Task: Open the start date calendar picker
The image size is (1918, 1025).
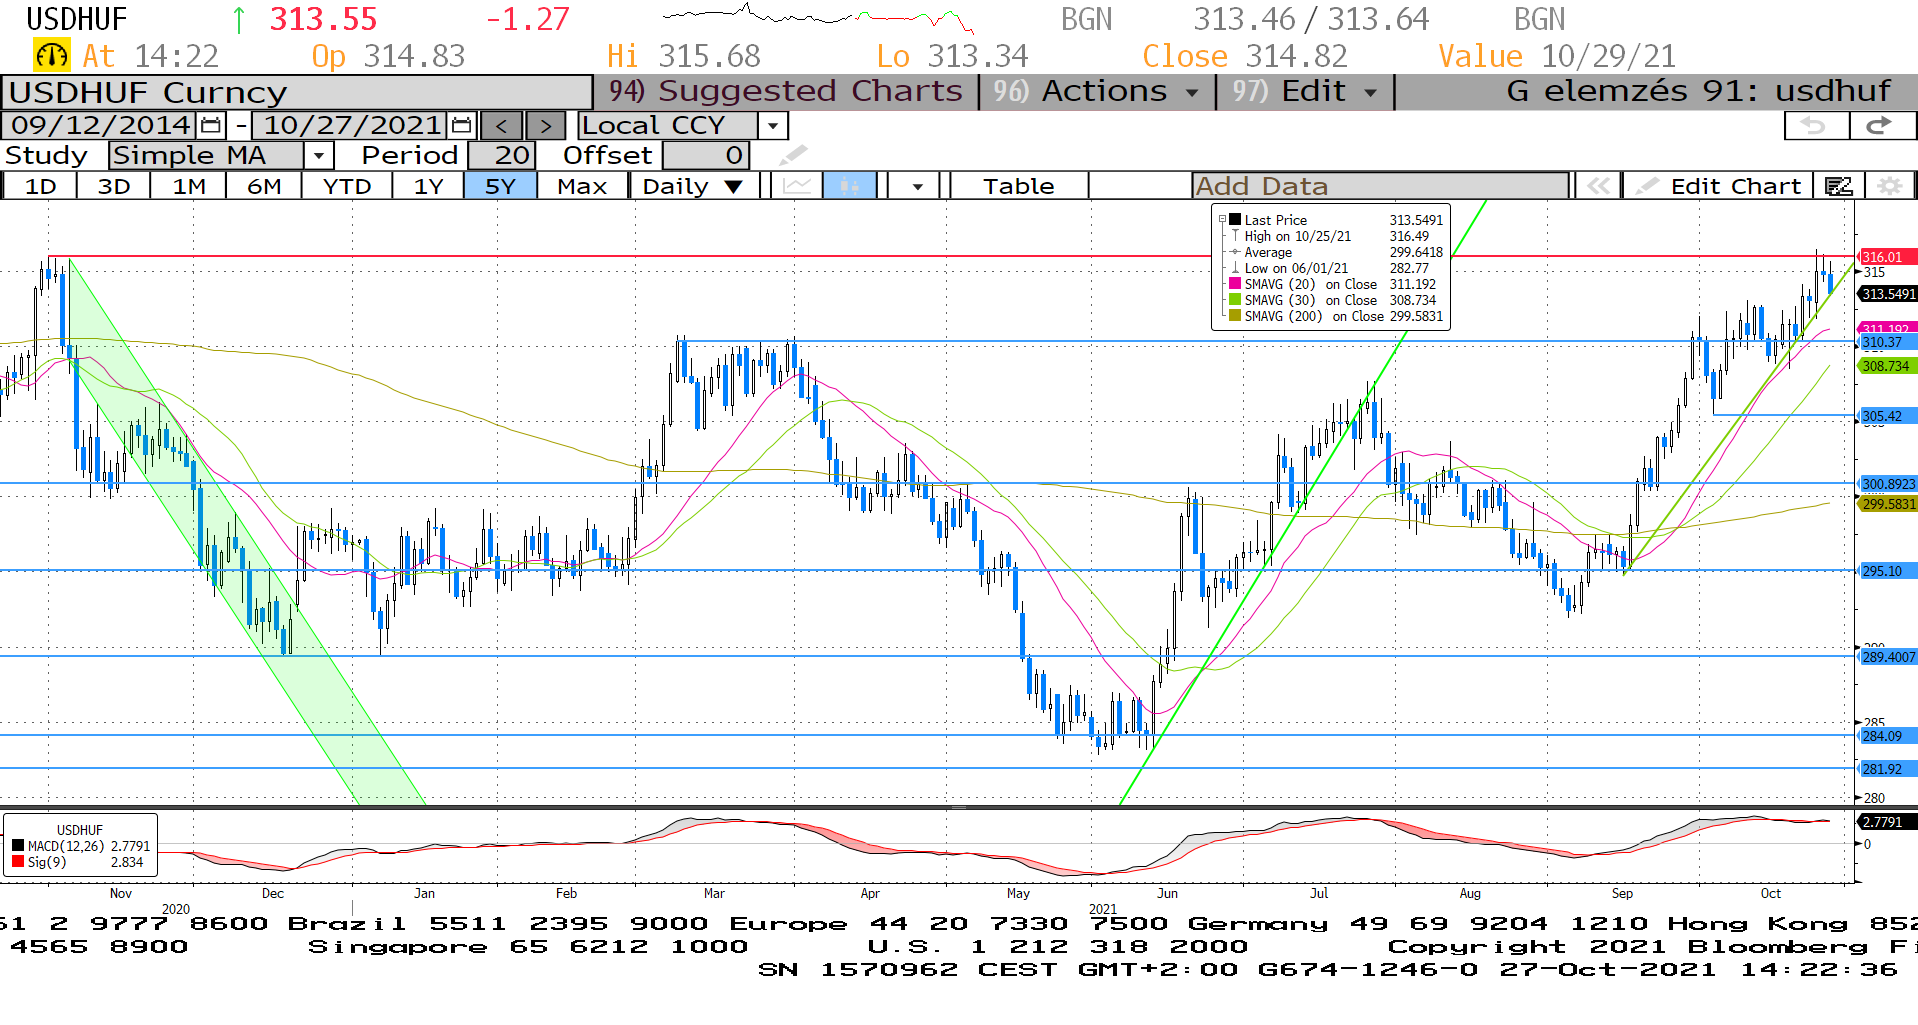Action: [211, 126]
